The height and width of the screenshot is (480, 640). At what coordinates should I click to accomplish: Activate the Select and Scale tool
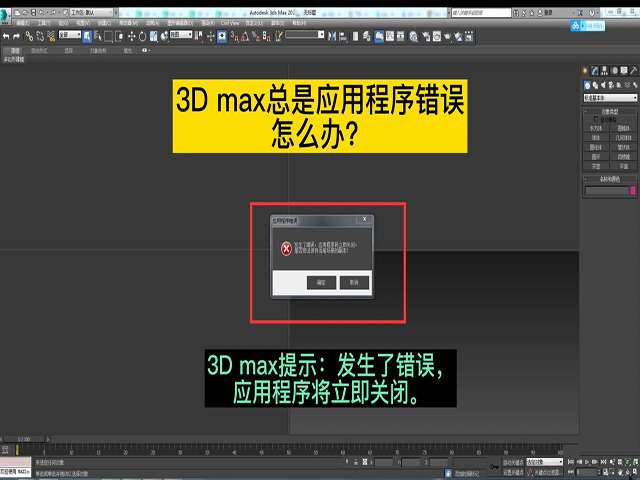click(x=153, y=37)
